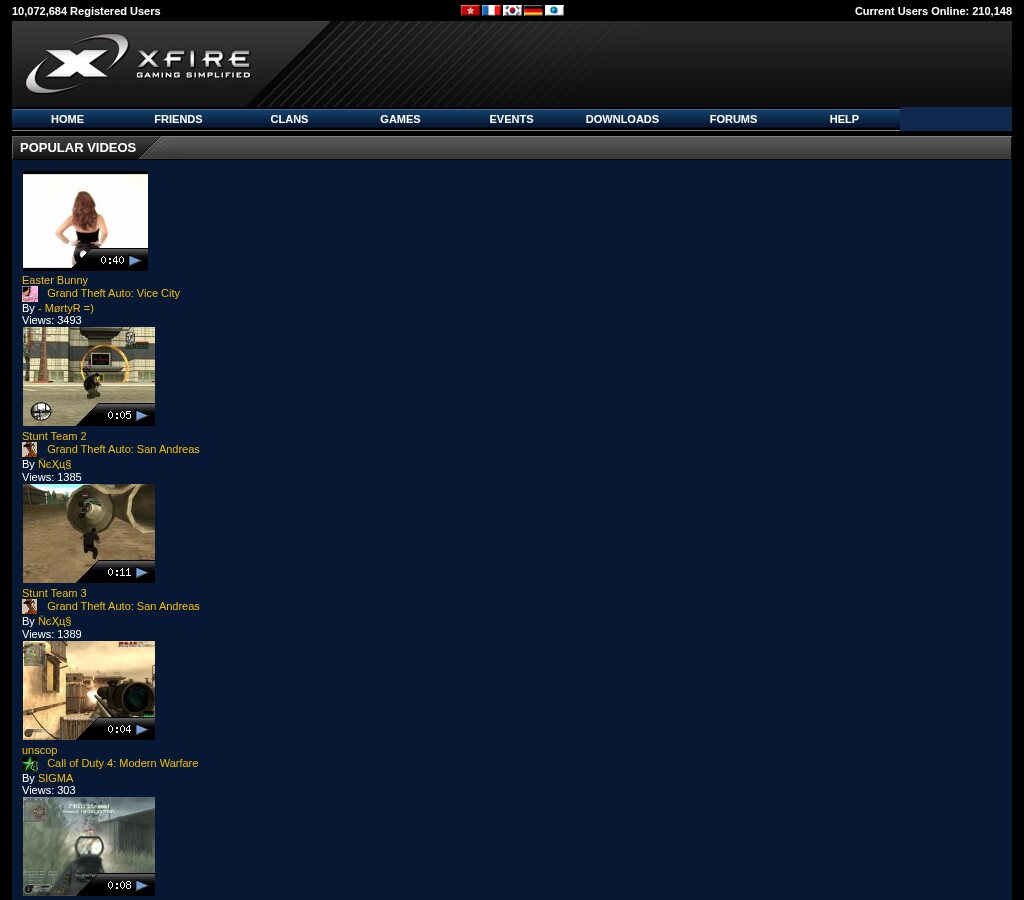Viewport: 1024px width, 900px height.
Task: View SIGMA's user profile
Action: coord(56,779)
